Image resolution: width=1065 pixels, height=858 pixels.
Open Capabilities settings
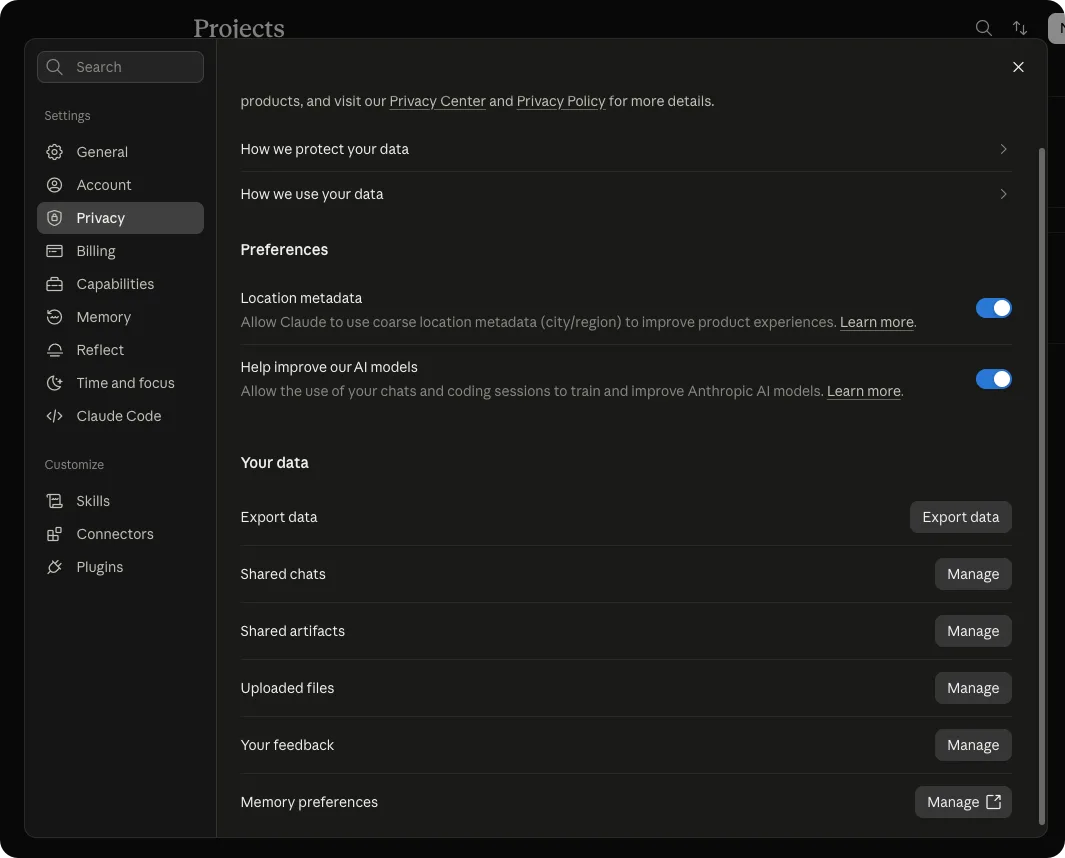point(120,284)
